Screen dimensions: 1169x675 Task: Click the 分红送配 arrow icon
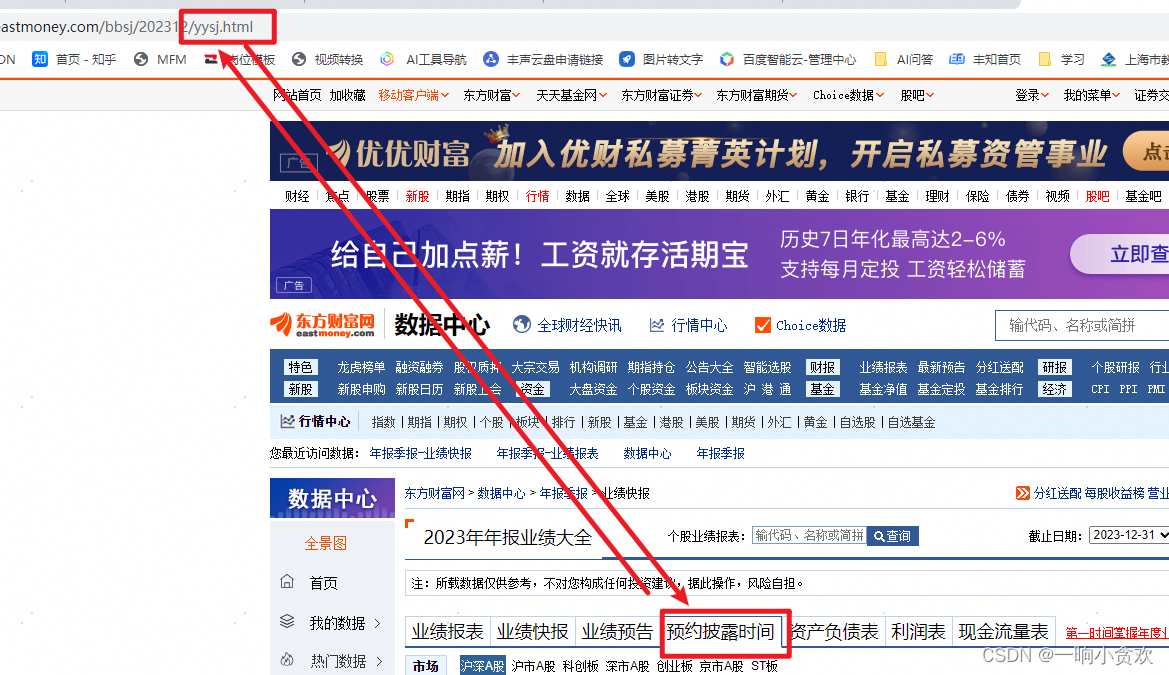(1023, 493)
